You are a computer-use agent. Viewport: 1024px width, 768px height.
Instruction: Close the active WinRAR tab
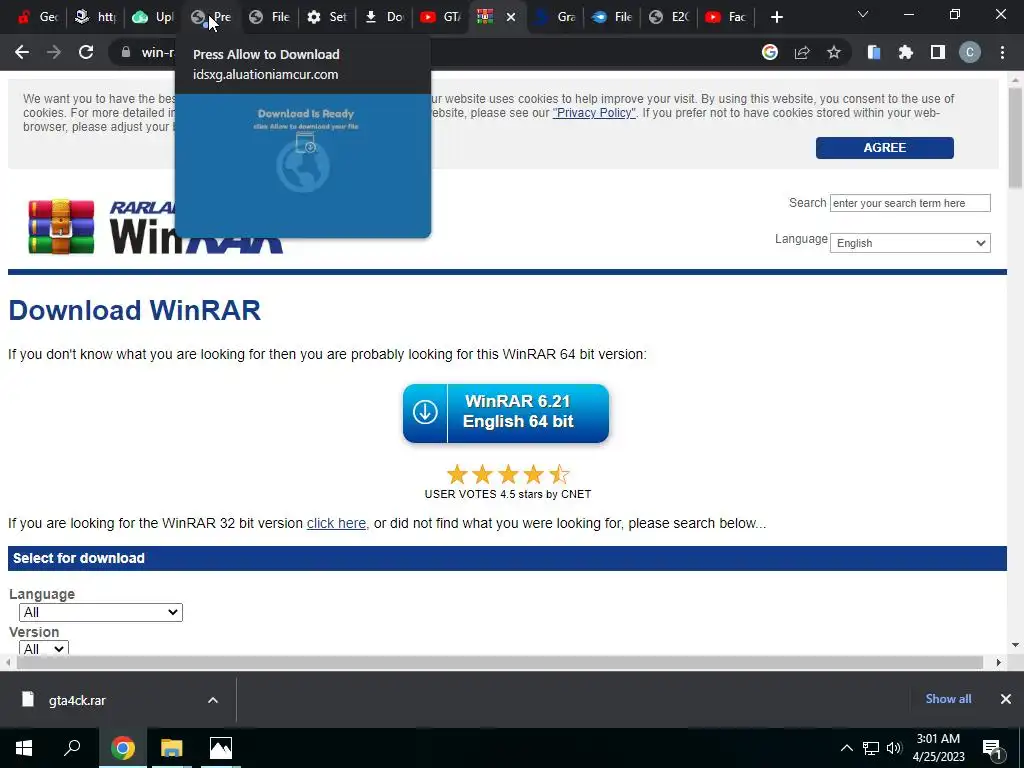pyautogui.click(x=511, y=17)
